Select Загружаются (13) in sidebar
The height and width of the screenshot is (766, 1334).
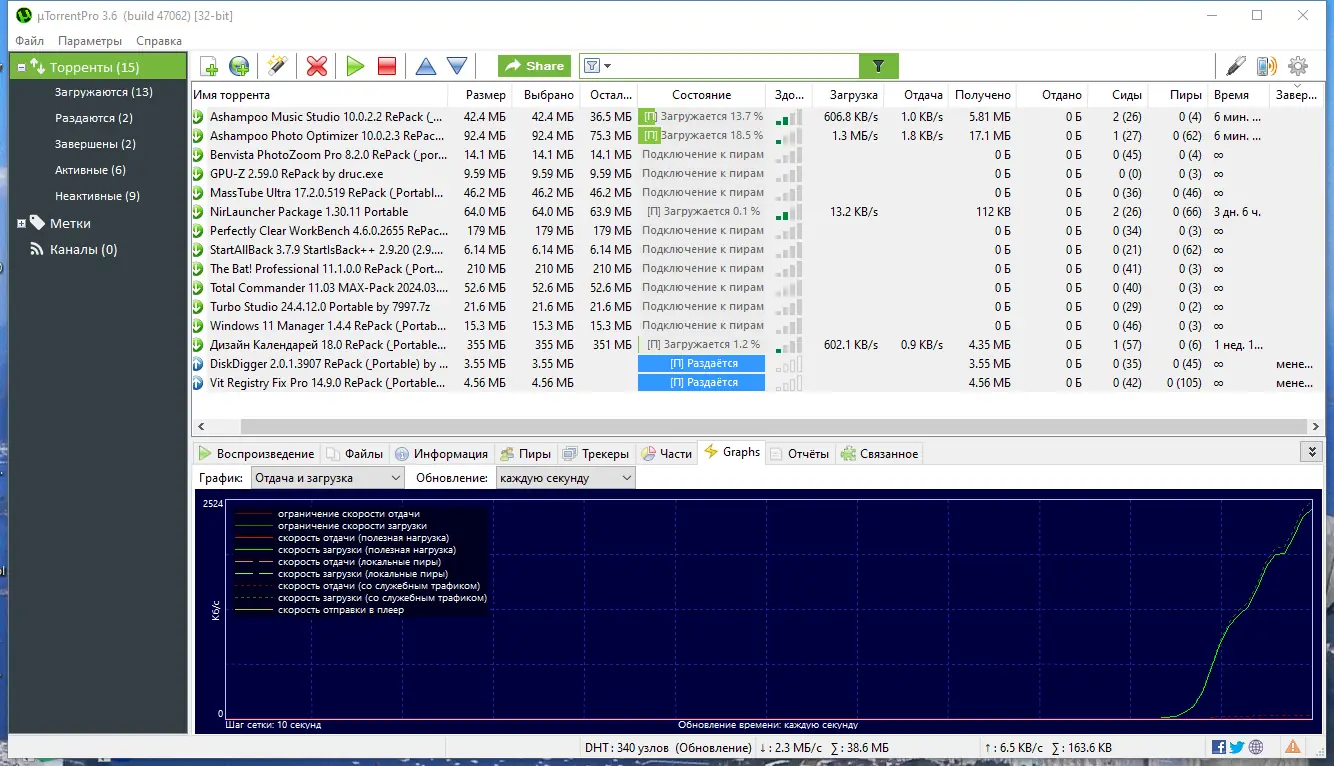104,92
